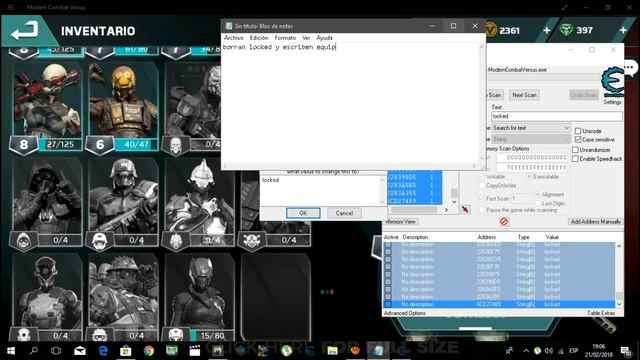Select locked agent card showing 15/80
Viewport: 640px width, 360px height.
[x=198, y=297]
